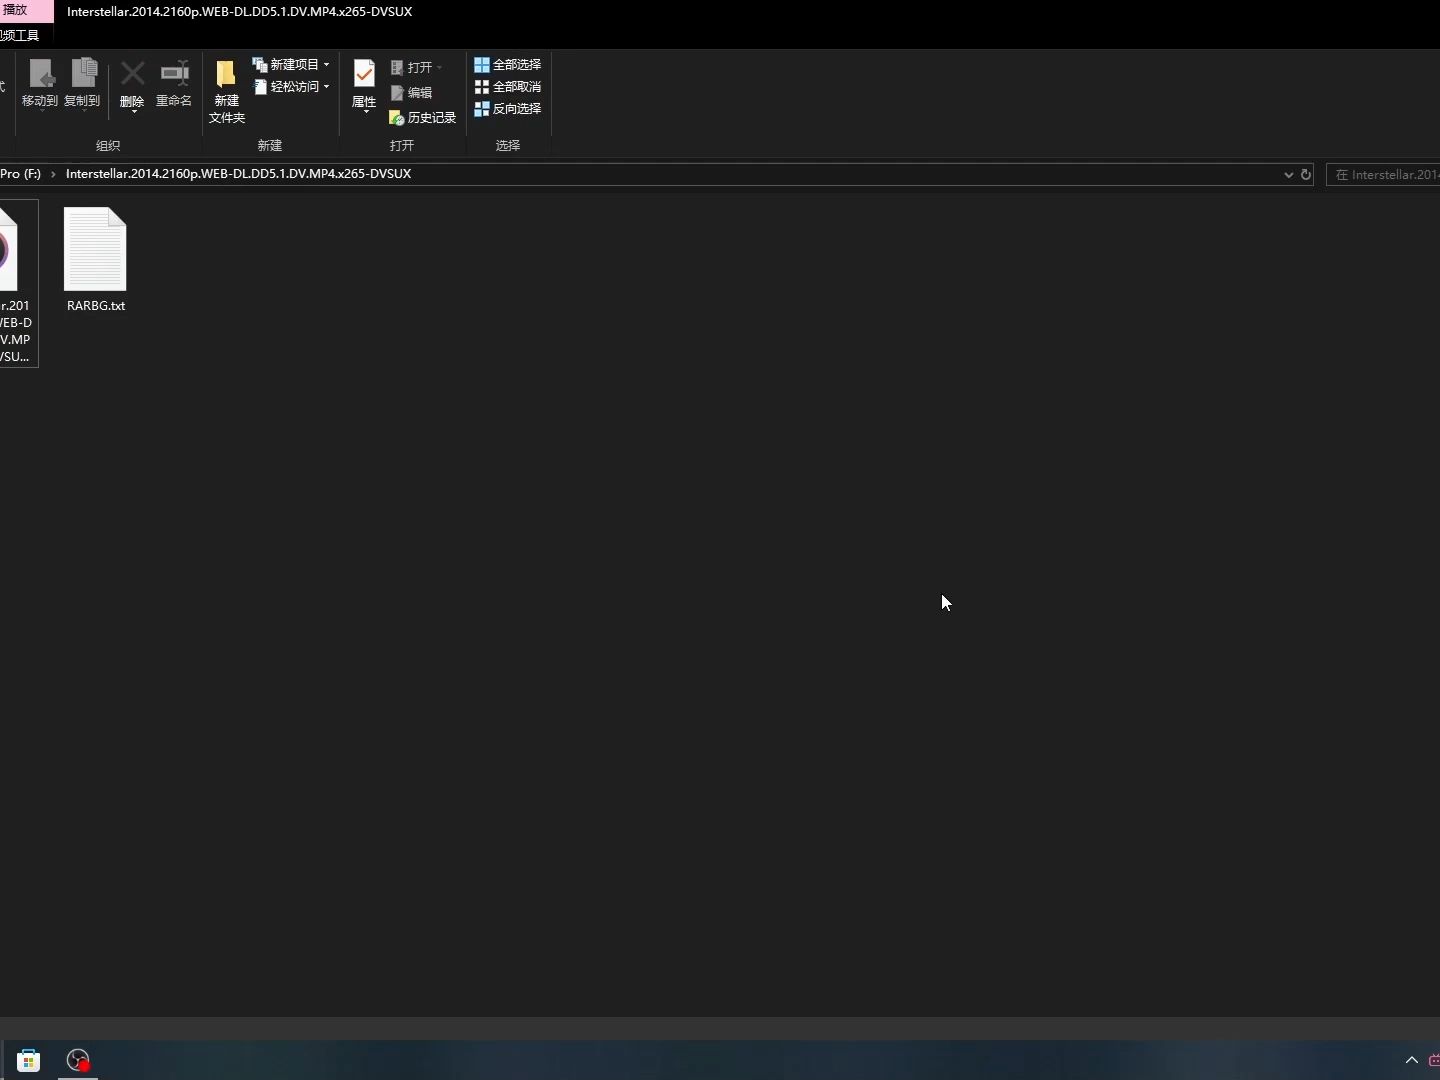The width and height of the screenshot is (1440, 1080).
Task: Open Microsoft Store from the taskbar
Action: click(29, 1060)
